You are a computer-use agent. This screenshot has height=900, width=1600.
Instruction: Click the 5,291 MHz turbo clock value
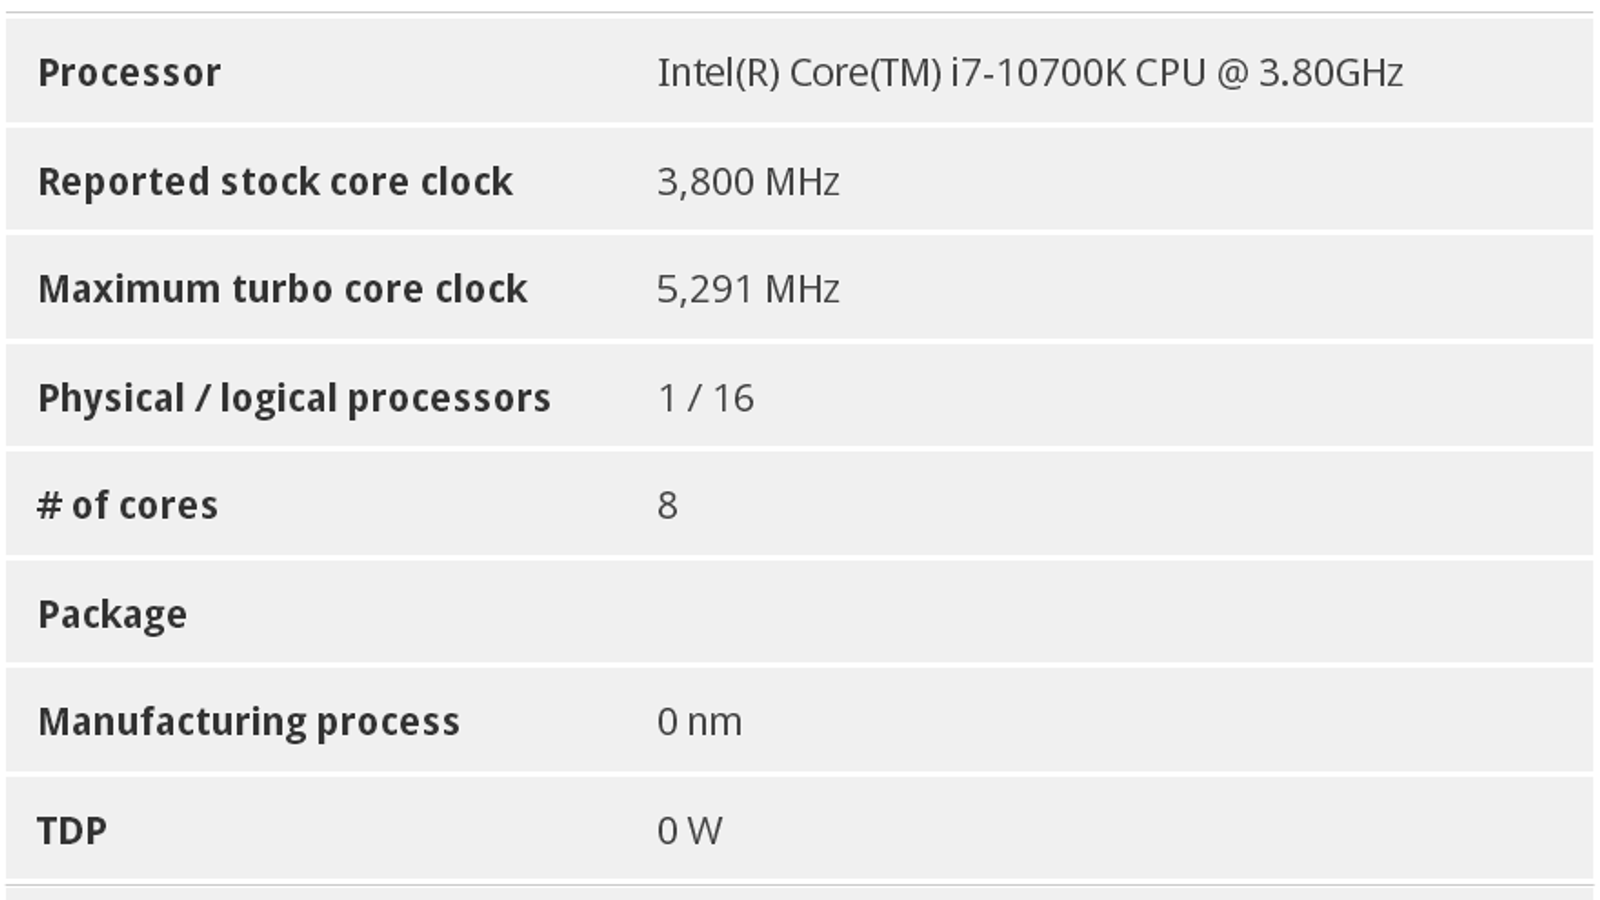pyautogui.click(x=748, y=289)
